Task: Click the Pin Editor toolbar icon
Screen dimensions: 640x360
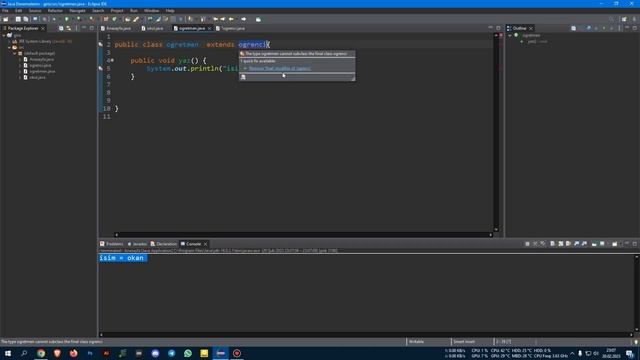Action: click(x=258, y=19)
